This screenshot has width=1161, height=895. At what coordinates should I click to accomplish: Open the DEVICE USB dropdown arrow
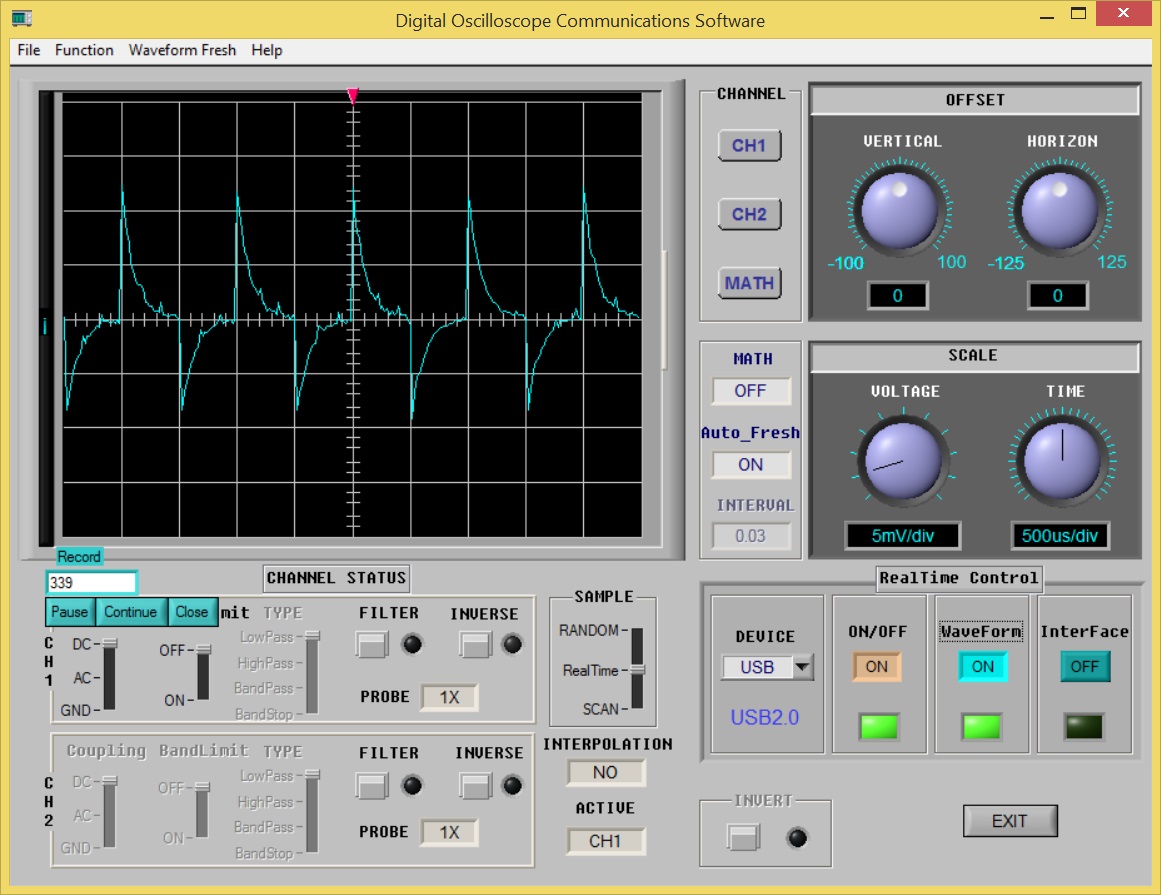point(803,667)
